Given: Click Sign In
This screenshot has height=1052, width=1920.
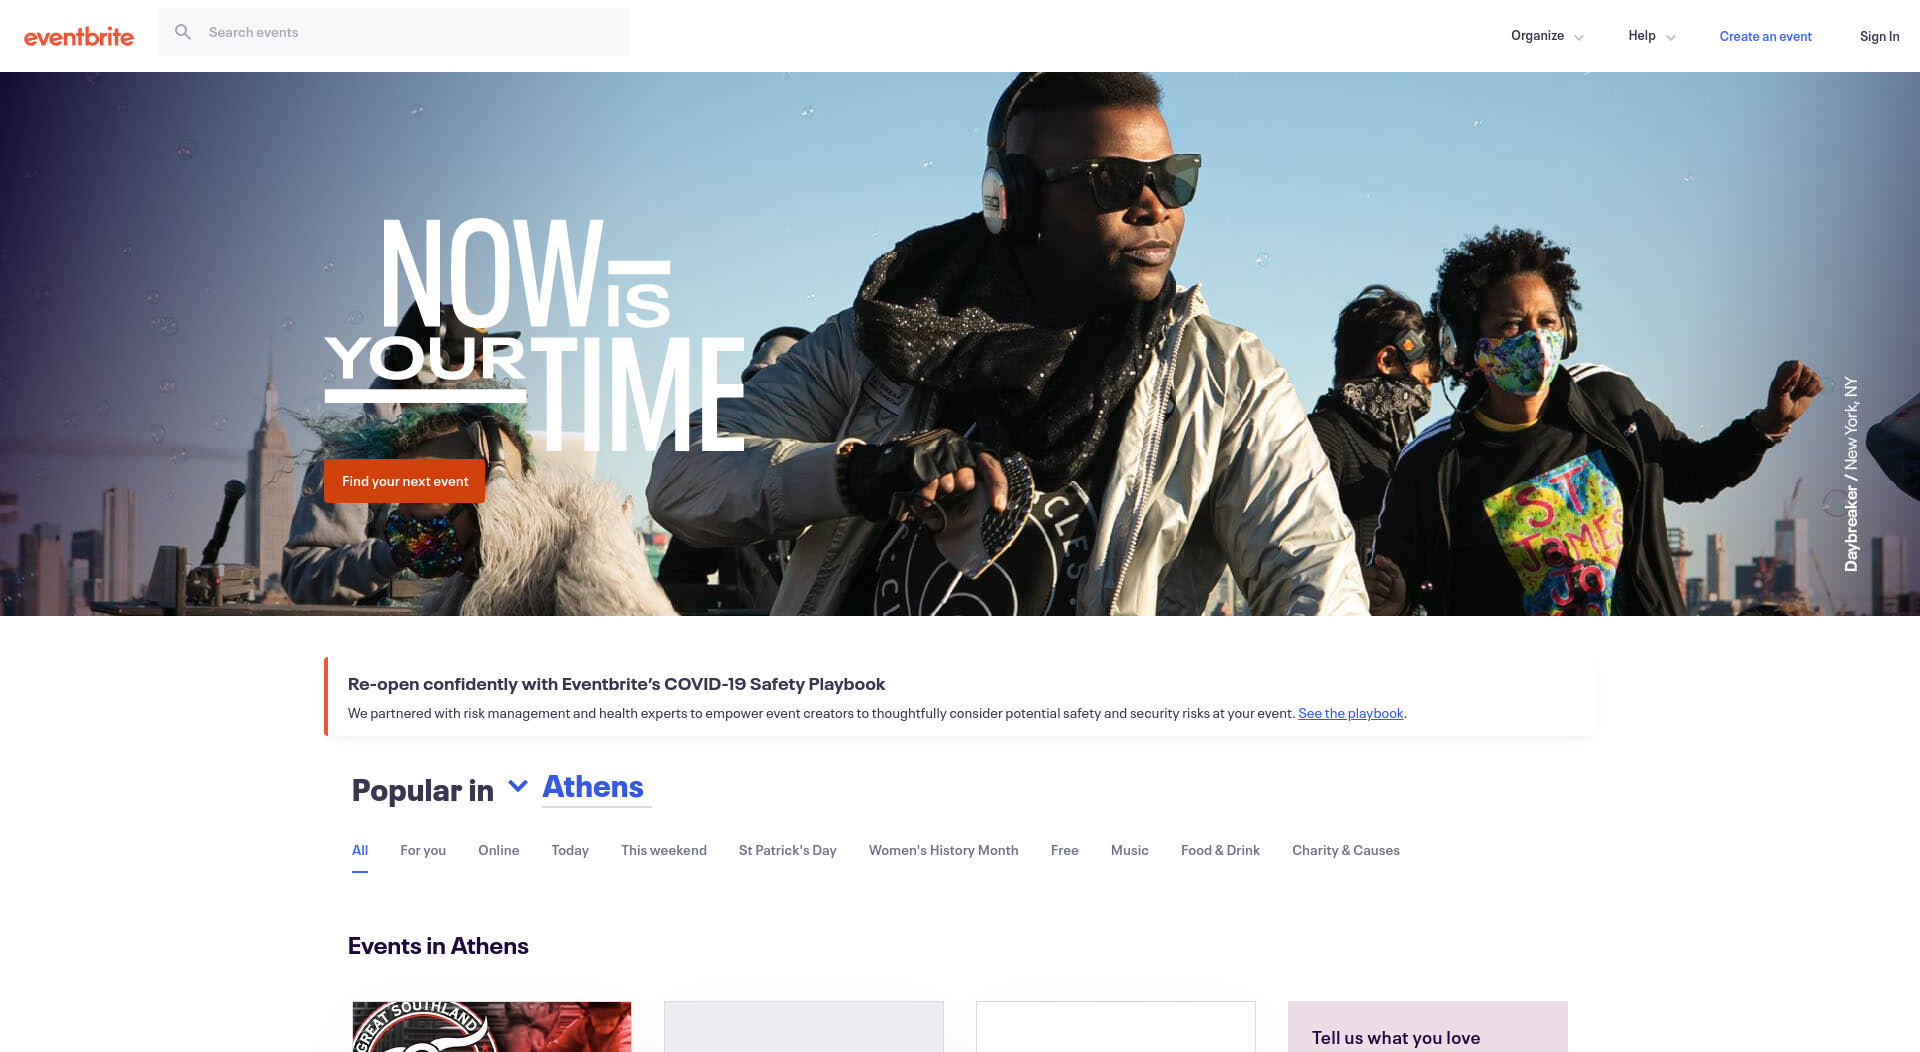Looking at the screenshot, I should point(1879,36).
